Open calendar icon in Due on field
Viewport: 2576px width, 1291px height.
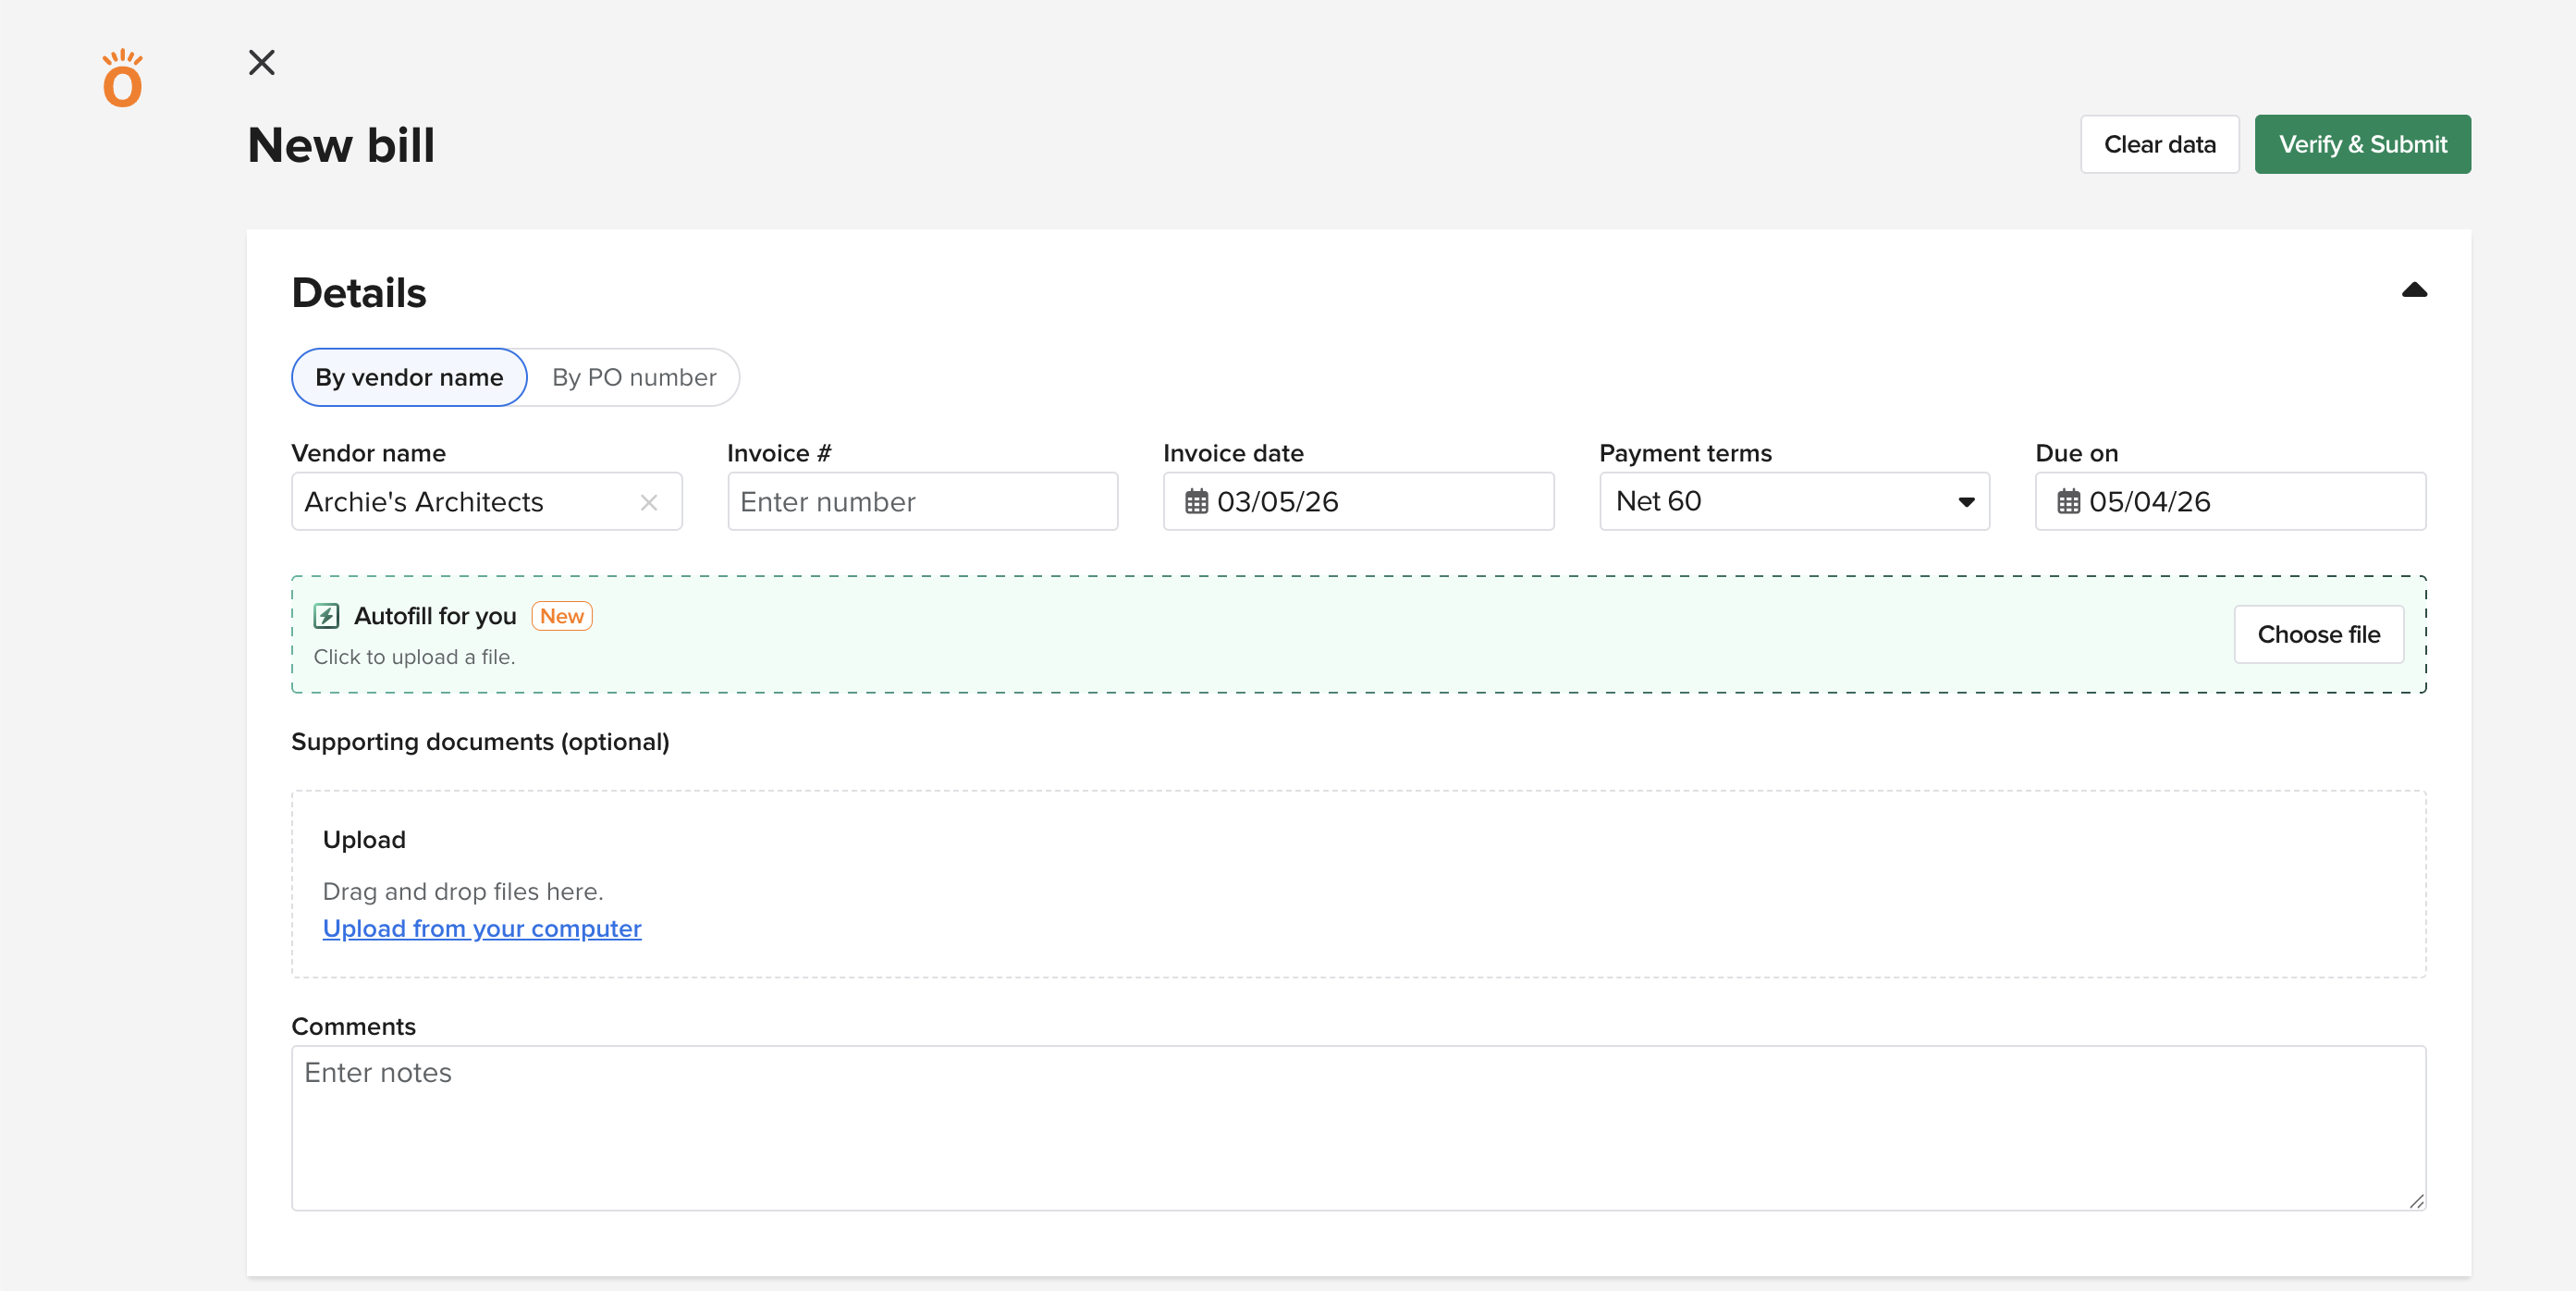pos(2068,502)
